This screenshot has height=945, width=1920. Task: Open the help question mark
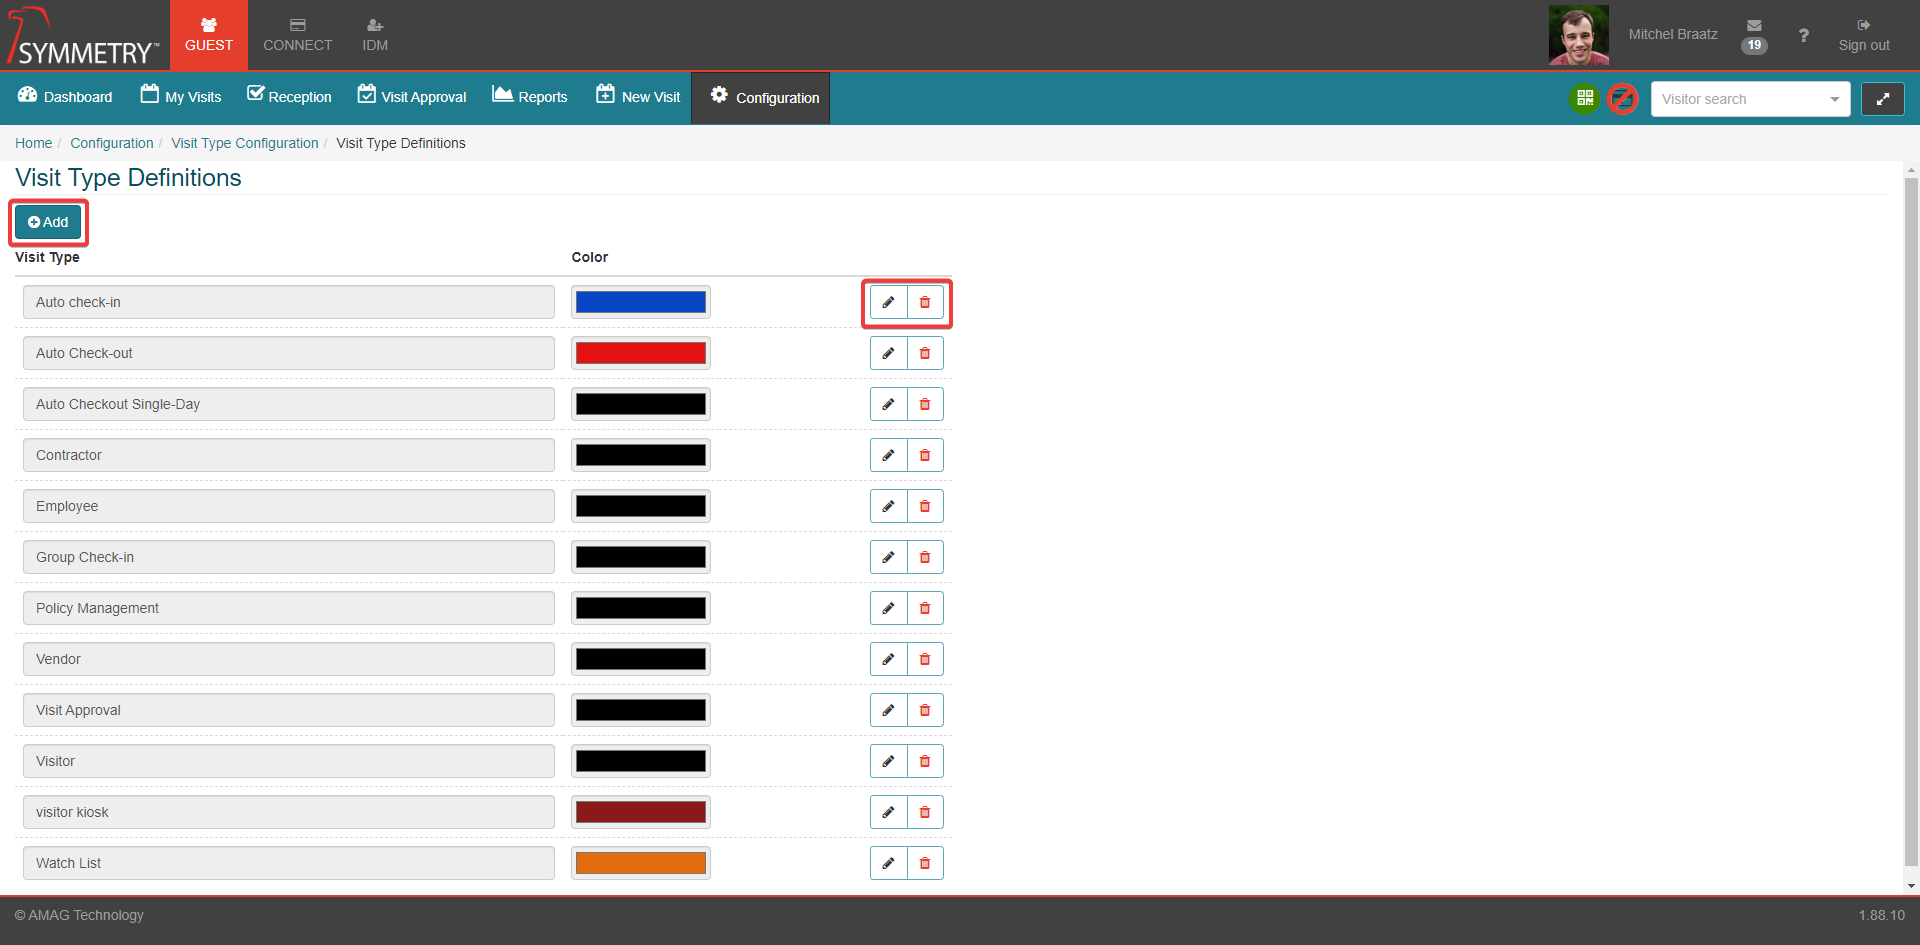pos(1803,35)
